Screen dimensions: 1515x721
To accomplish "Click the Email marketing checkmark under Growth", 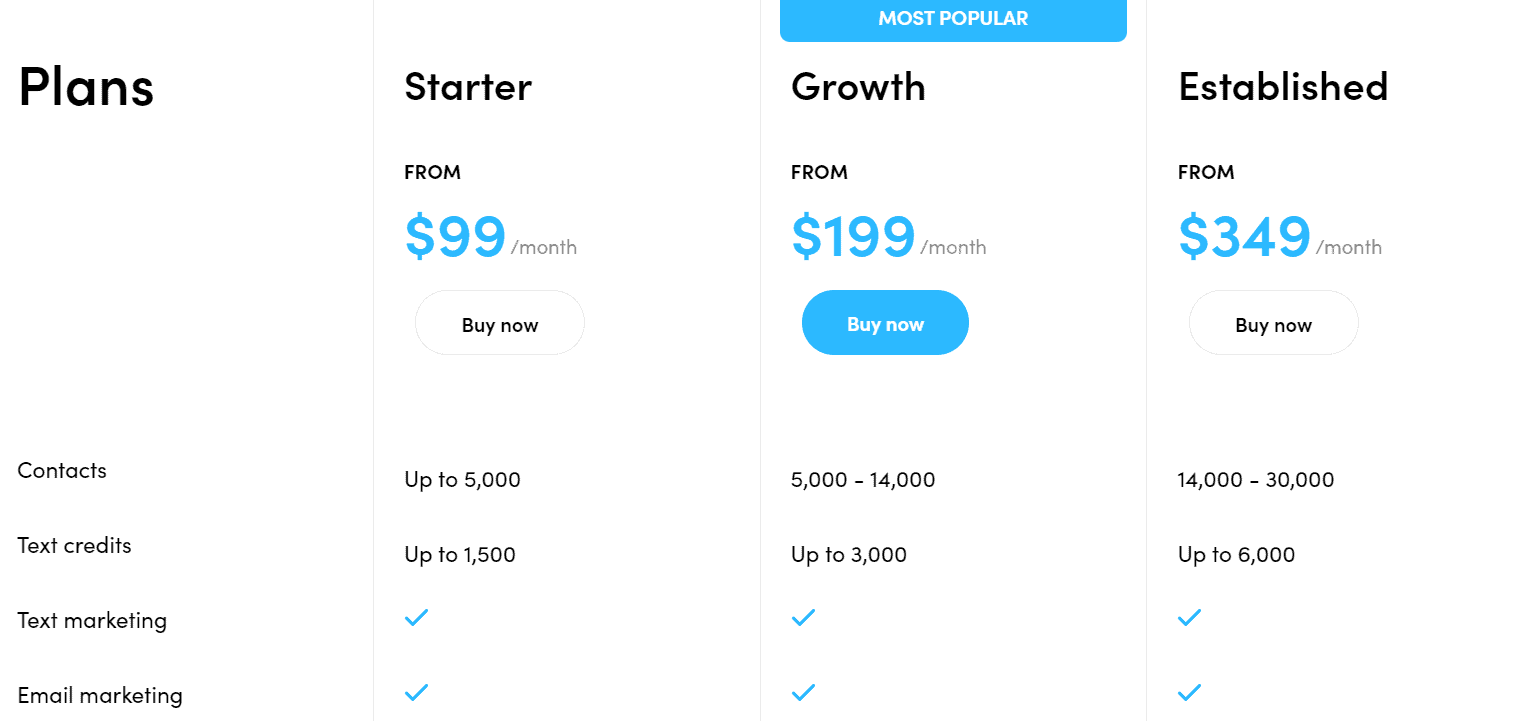I will pos(803,692).
